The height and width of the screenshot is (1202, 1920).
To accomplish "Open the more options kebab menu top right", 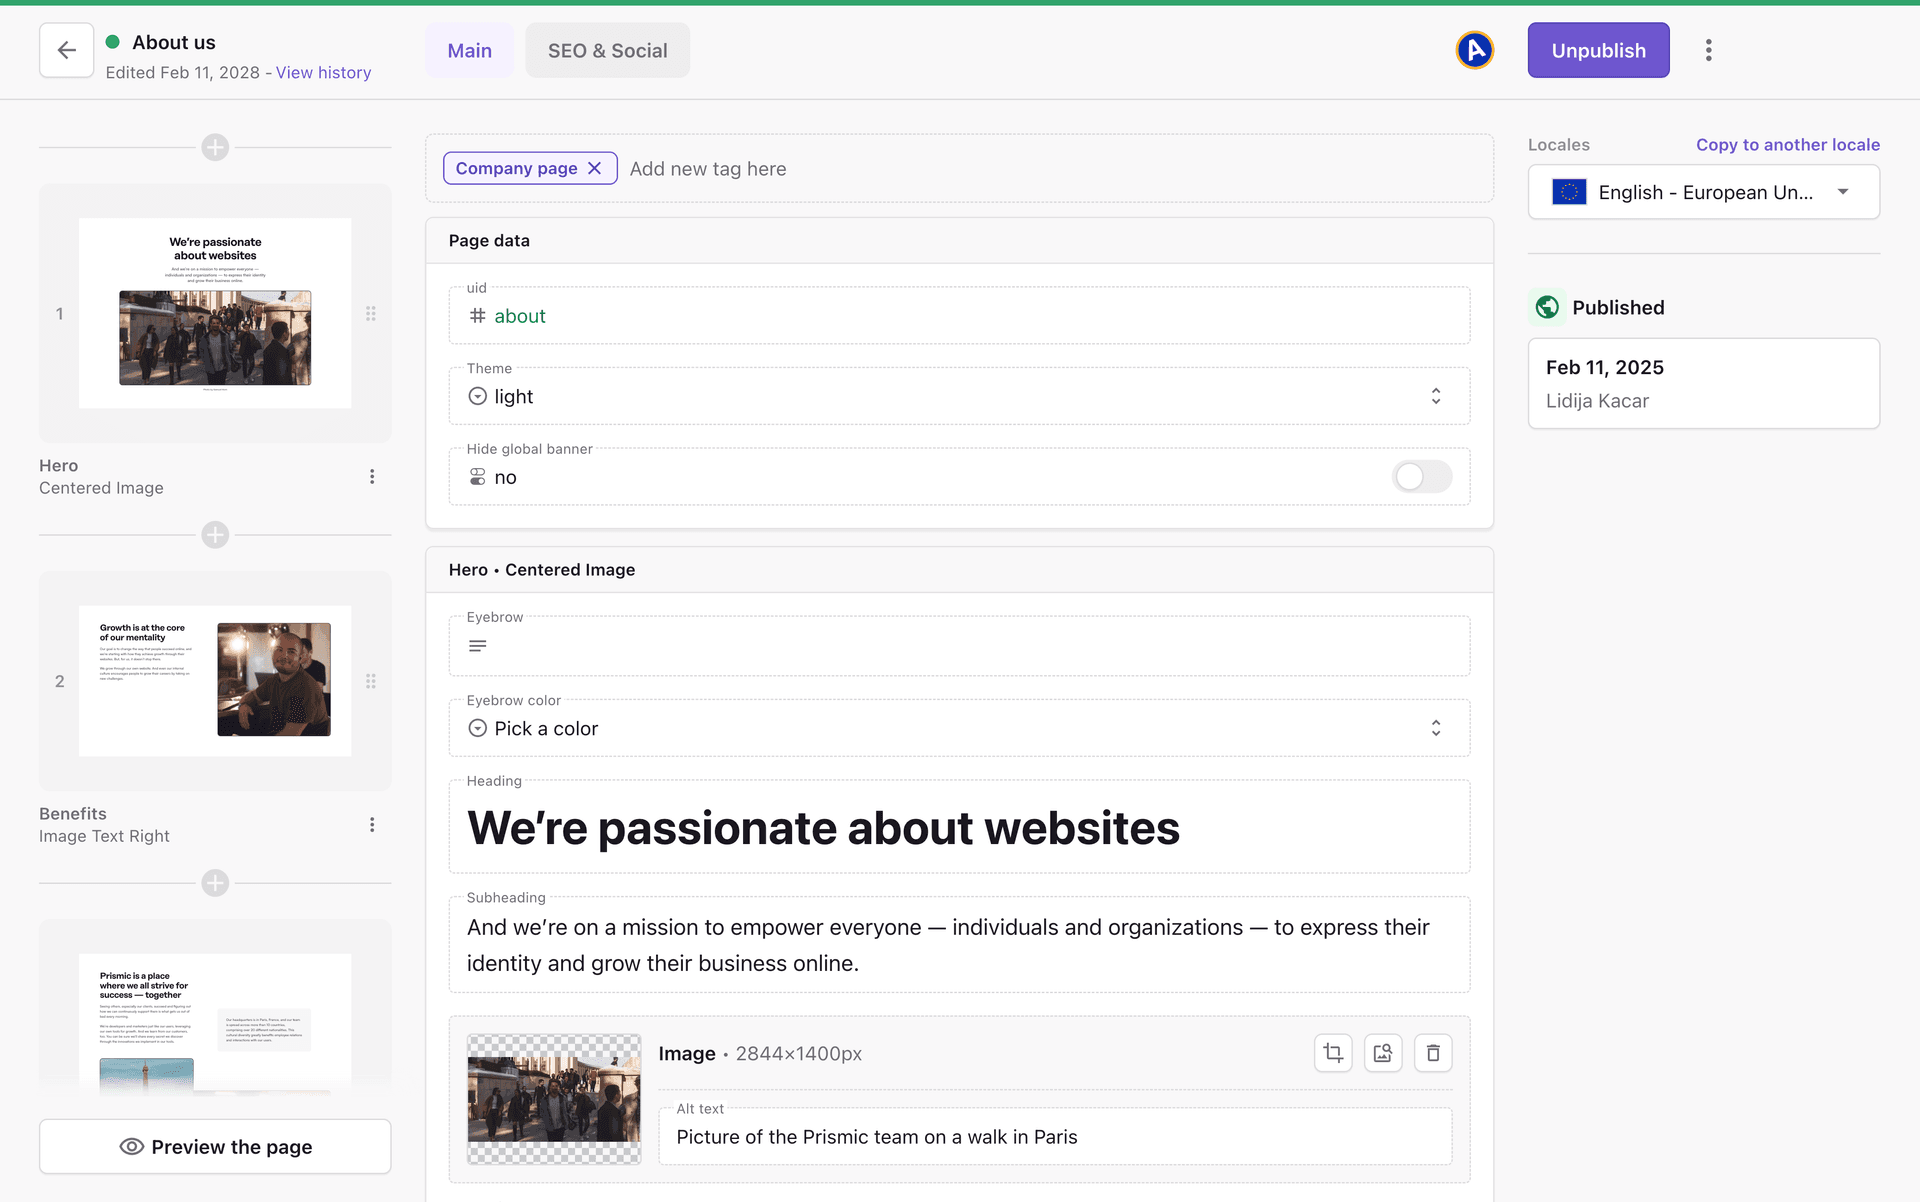I will pos(1708,50).
